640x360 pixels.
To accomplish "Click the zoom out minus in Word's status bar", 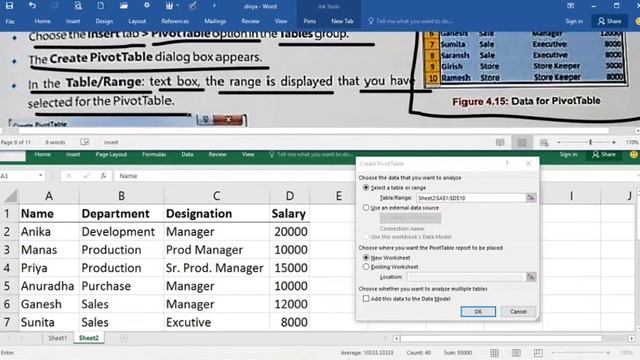I will (559, 142).
